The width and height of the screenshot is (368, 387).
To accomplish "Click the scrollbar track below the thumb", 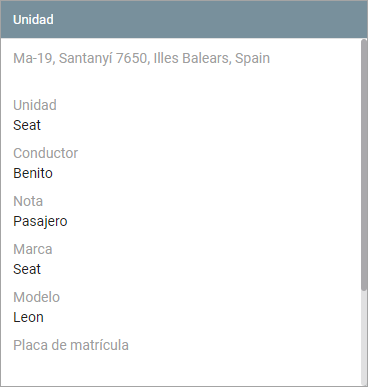I will pos(364,337).
